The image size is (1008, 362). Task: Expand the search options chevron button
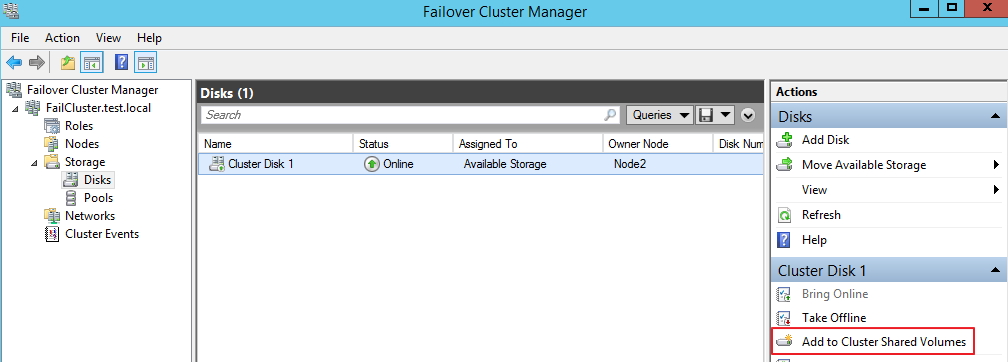coord(747,115)
